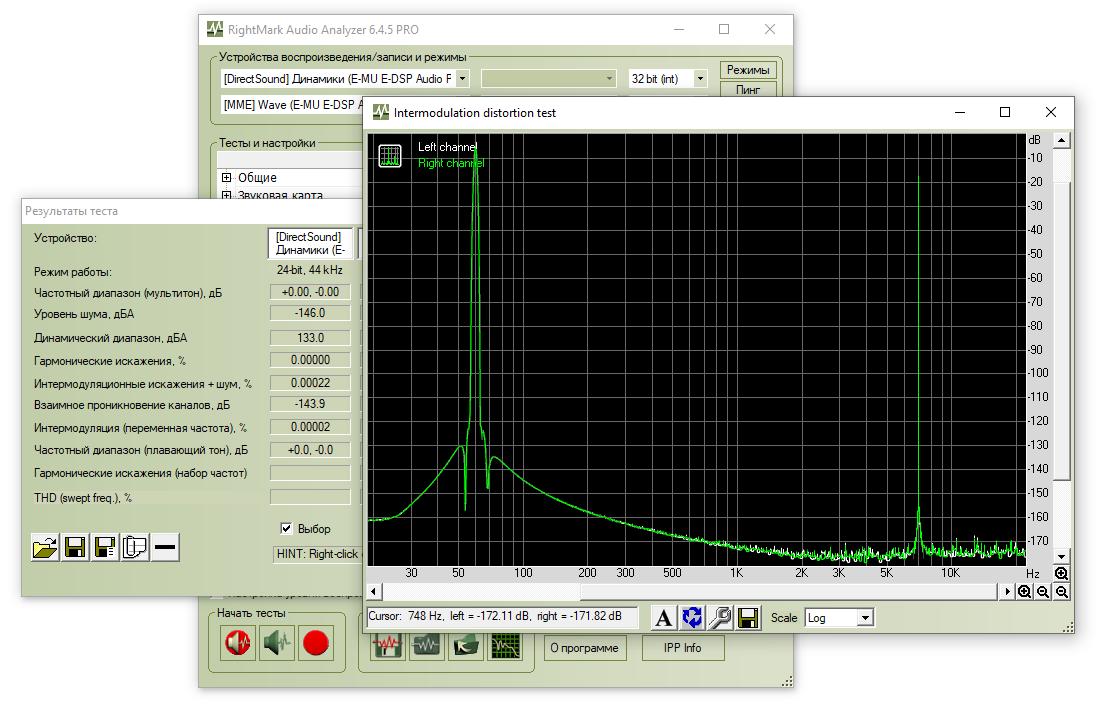Select the crosstalk value -143.9
Screen dimensions: 1104x708
coord(310,404)
